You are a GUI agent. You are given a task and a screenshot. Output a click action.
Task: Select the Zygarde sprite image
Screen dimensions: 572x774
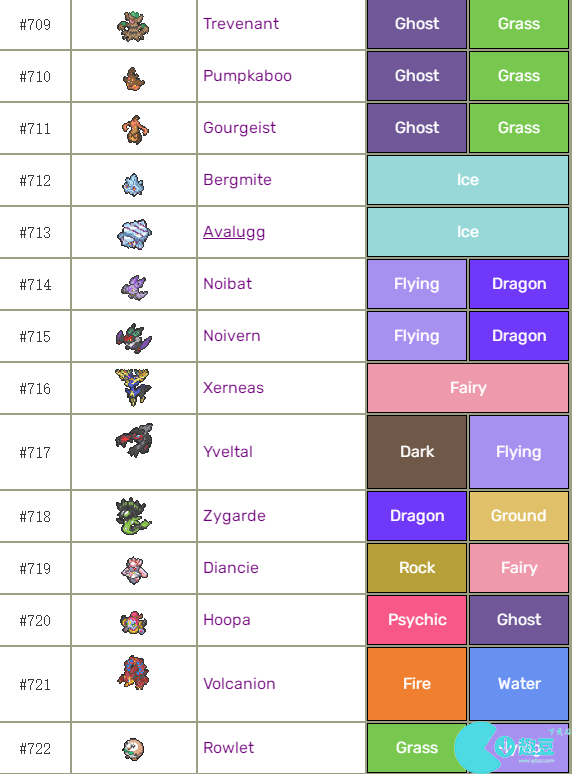click(133, 516)
